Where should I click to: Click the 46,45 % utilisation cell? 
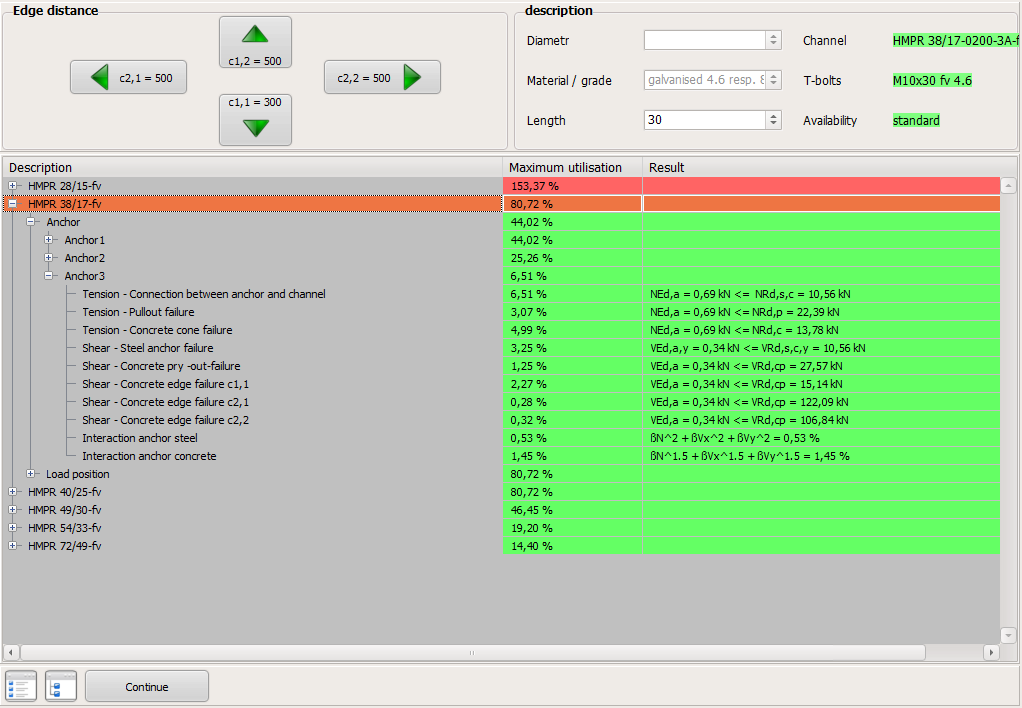(x=572, y=510)
